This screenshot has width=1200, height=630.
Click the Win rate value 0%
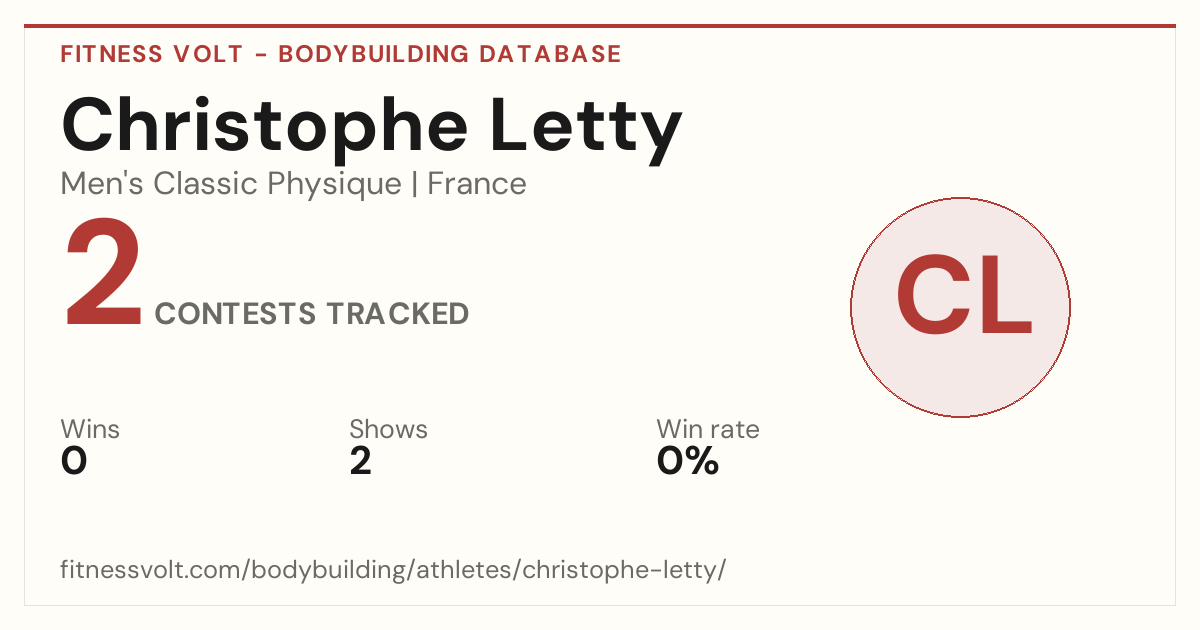(688, 461)
